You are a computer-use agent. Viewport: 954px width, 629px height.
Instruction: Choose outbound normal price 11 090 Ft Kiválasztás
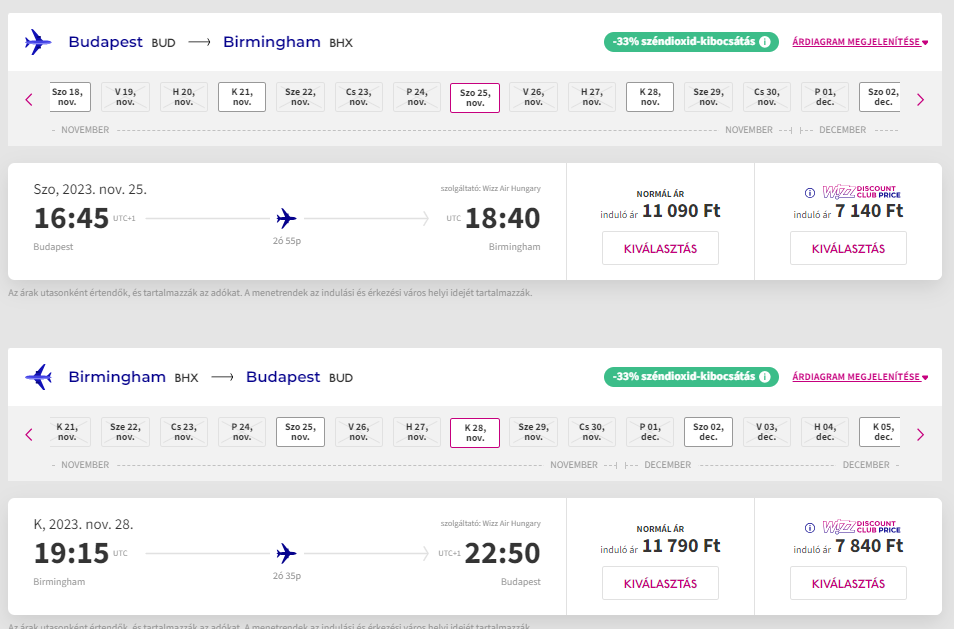coord(660,248)
